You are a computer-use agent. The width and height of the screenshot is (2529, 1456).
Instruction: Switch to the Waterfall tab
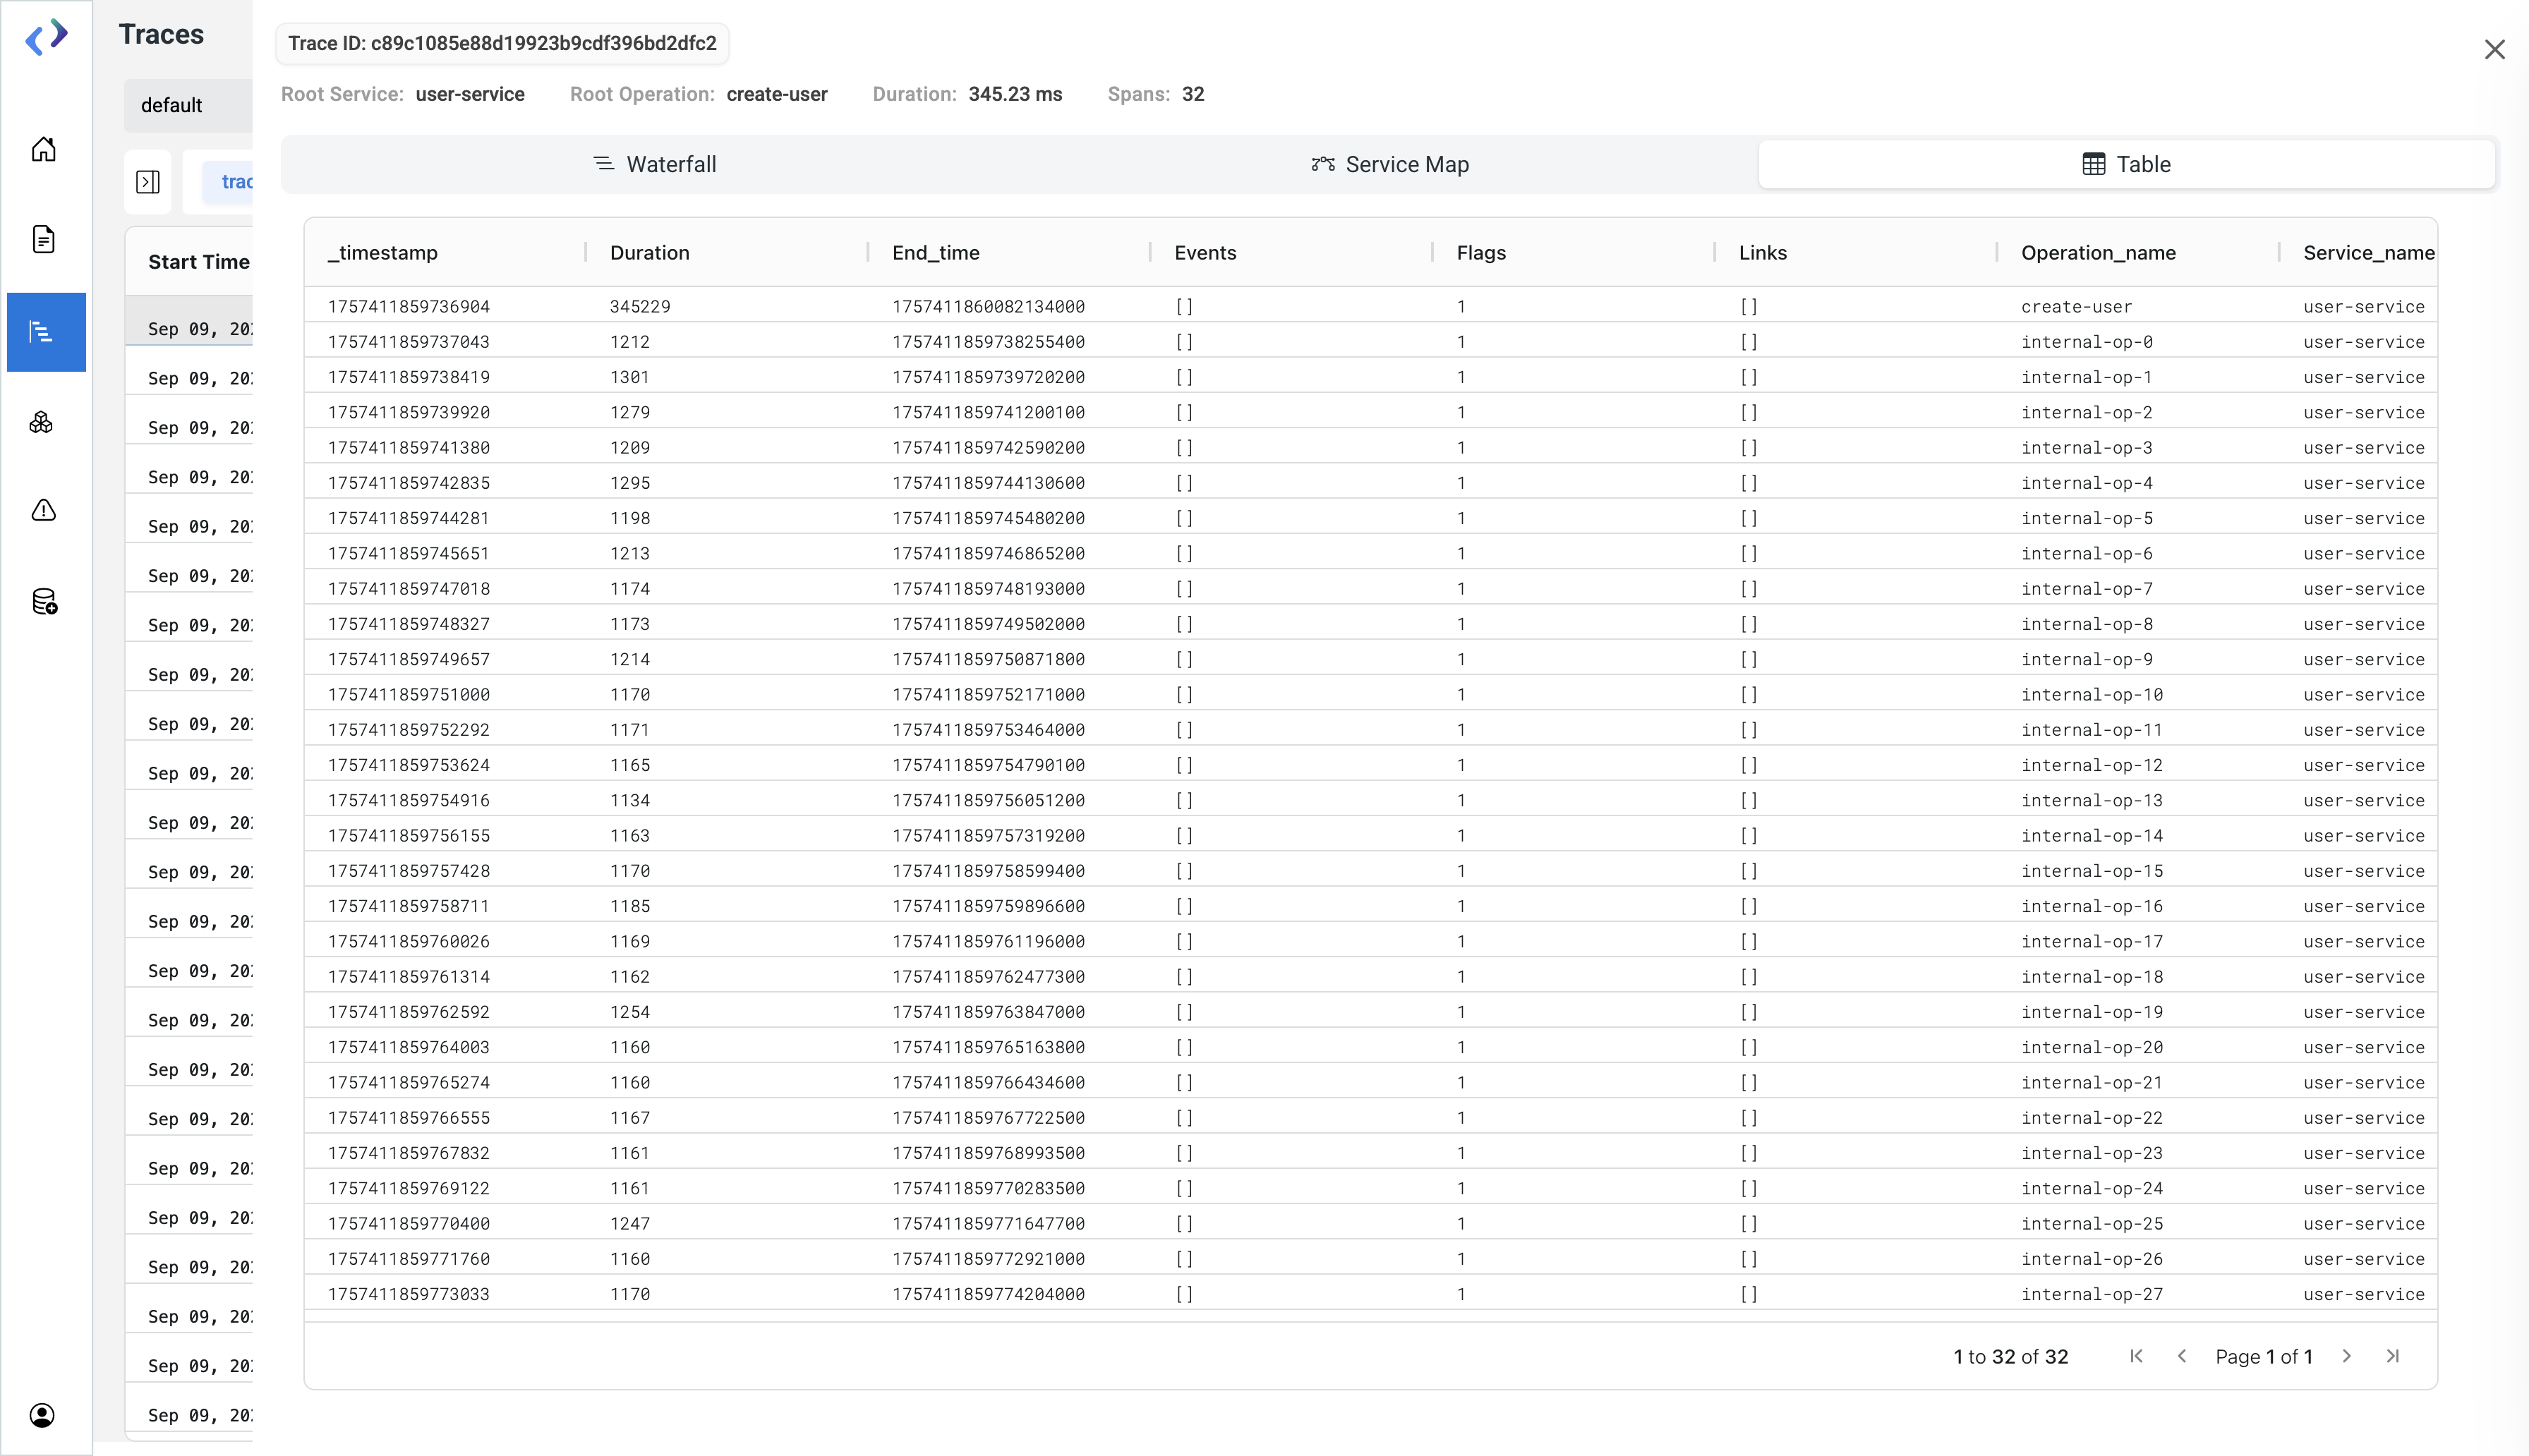pyautogui.click(x=655, y=164)
